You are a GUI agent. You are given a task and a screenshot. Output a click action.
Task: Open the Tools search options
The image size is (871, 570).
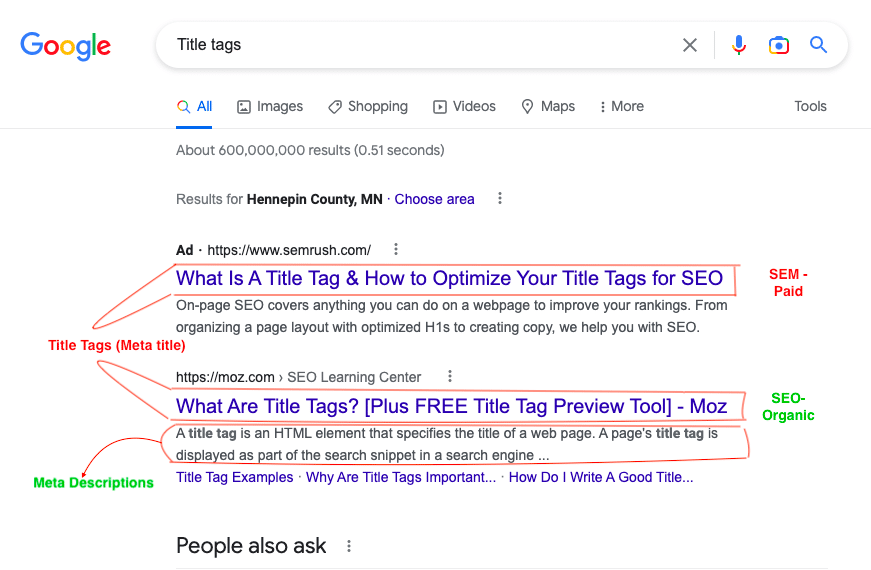click(810, 106)
